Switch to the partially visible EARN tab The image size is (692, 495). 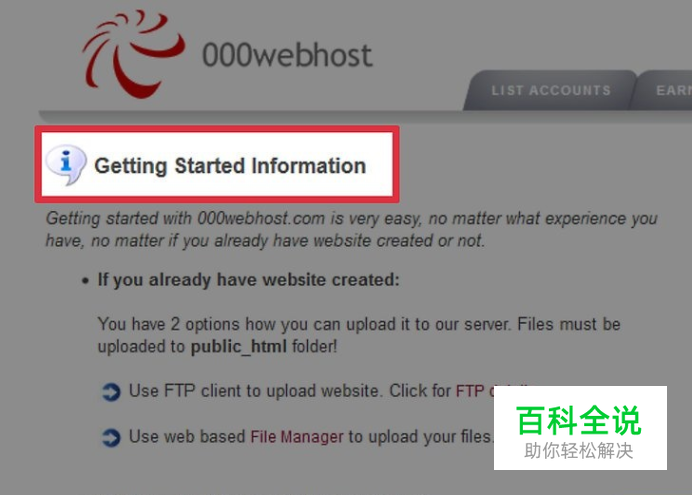(664, 90)
